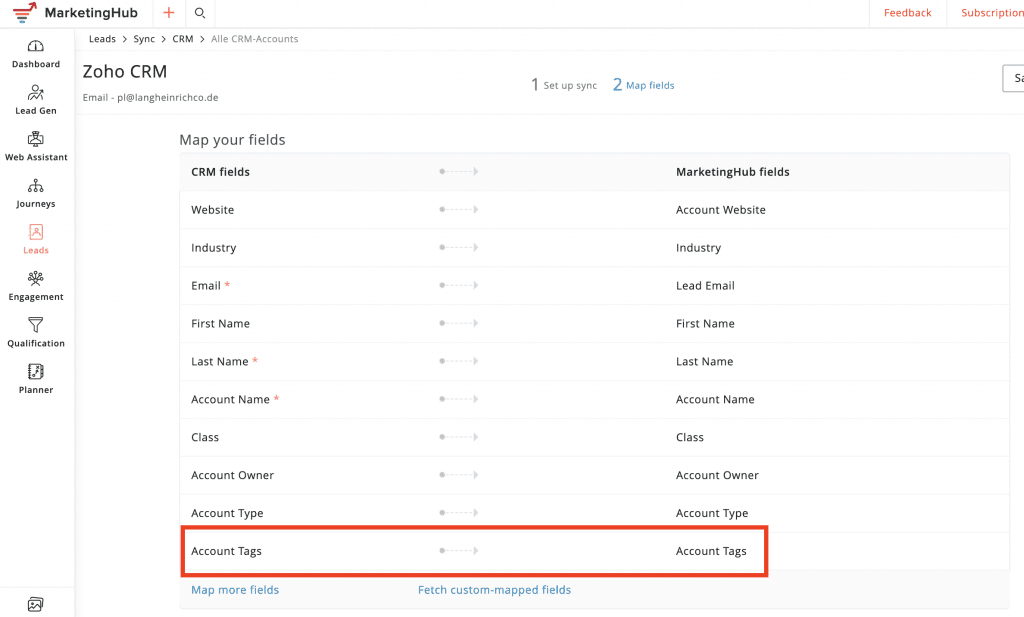Open the Web Assistant sidebar icon

click(36, 139)
